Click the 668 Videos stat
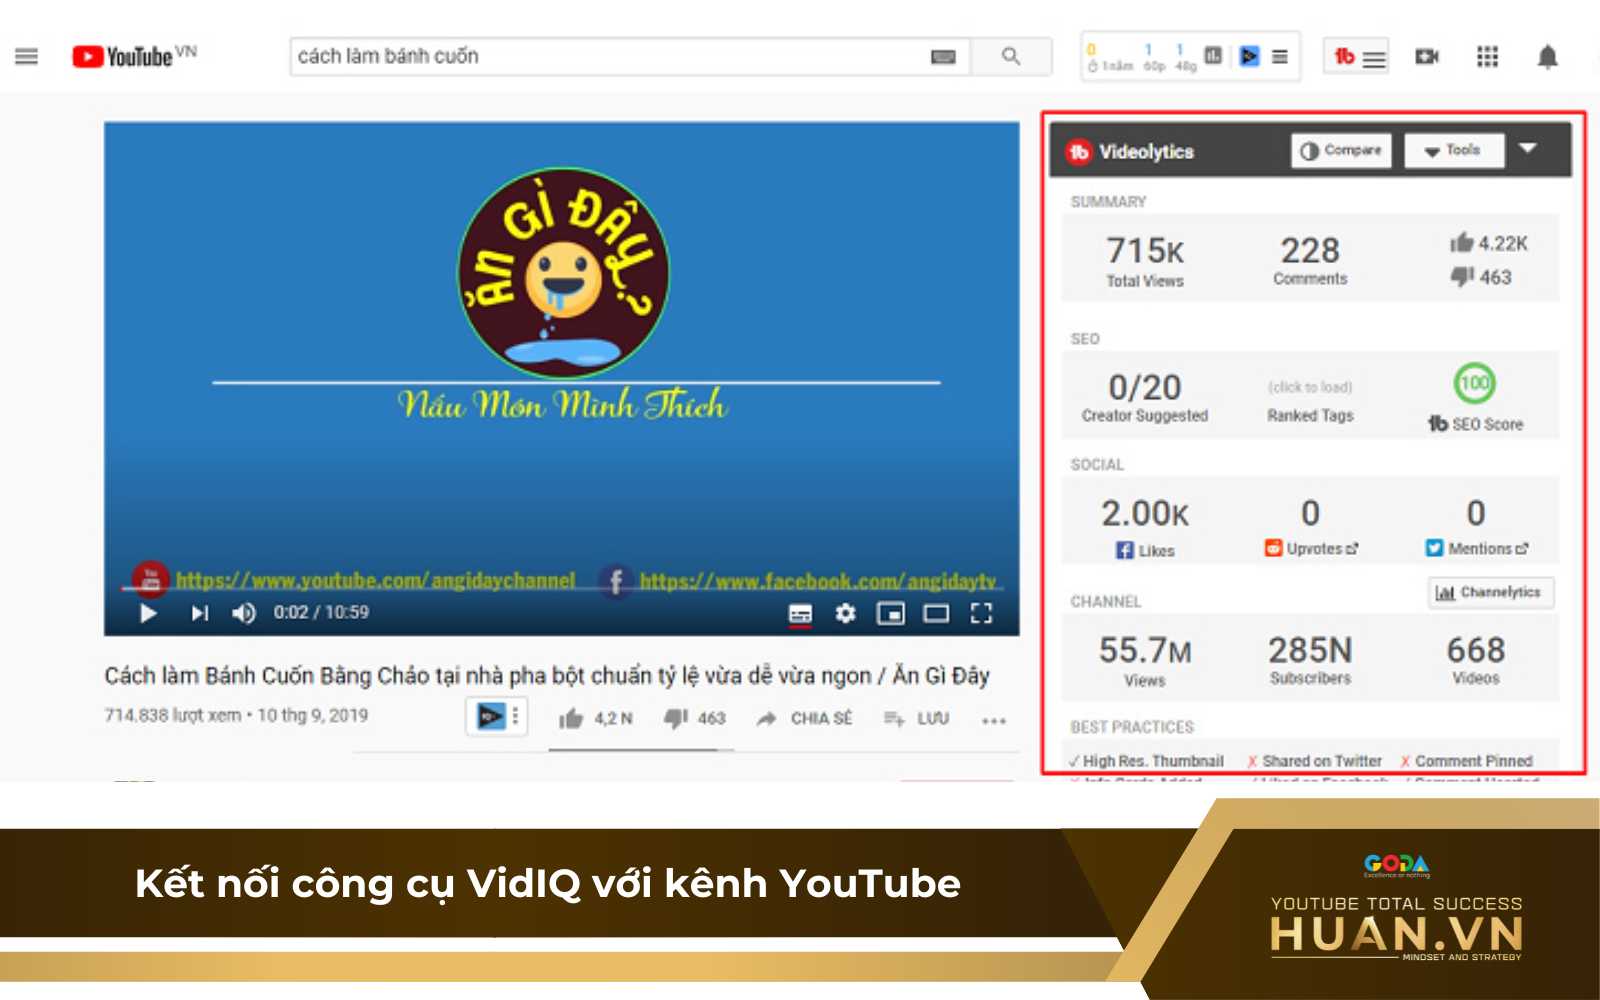1600x1000 pixels. click(1475, 660)
